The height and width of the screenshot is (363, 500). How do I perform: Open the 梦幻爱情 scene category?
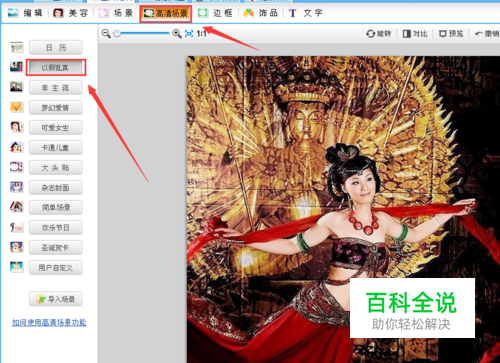pos(55,108)
